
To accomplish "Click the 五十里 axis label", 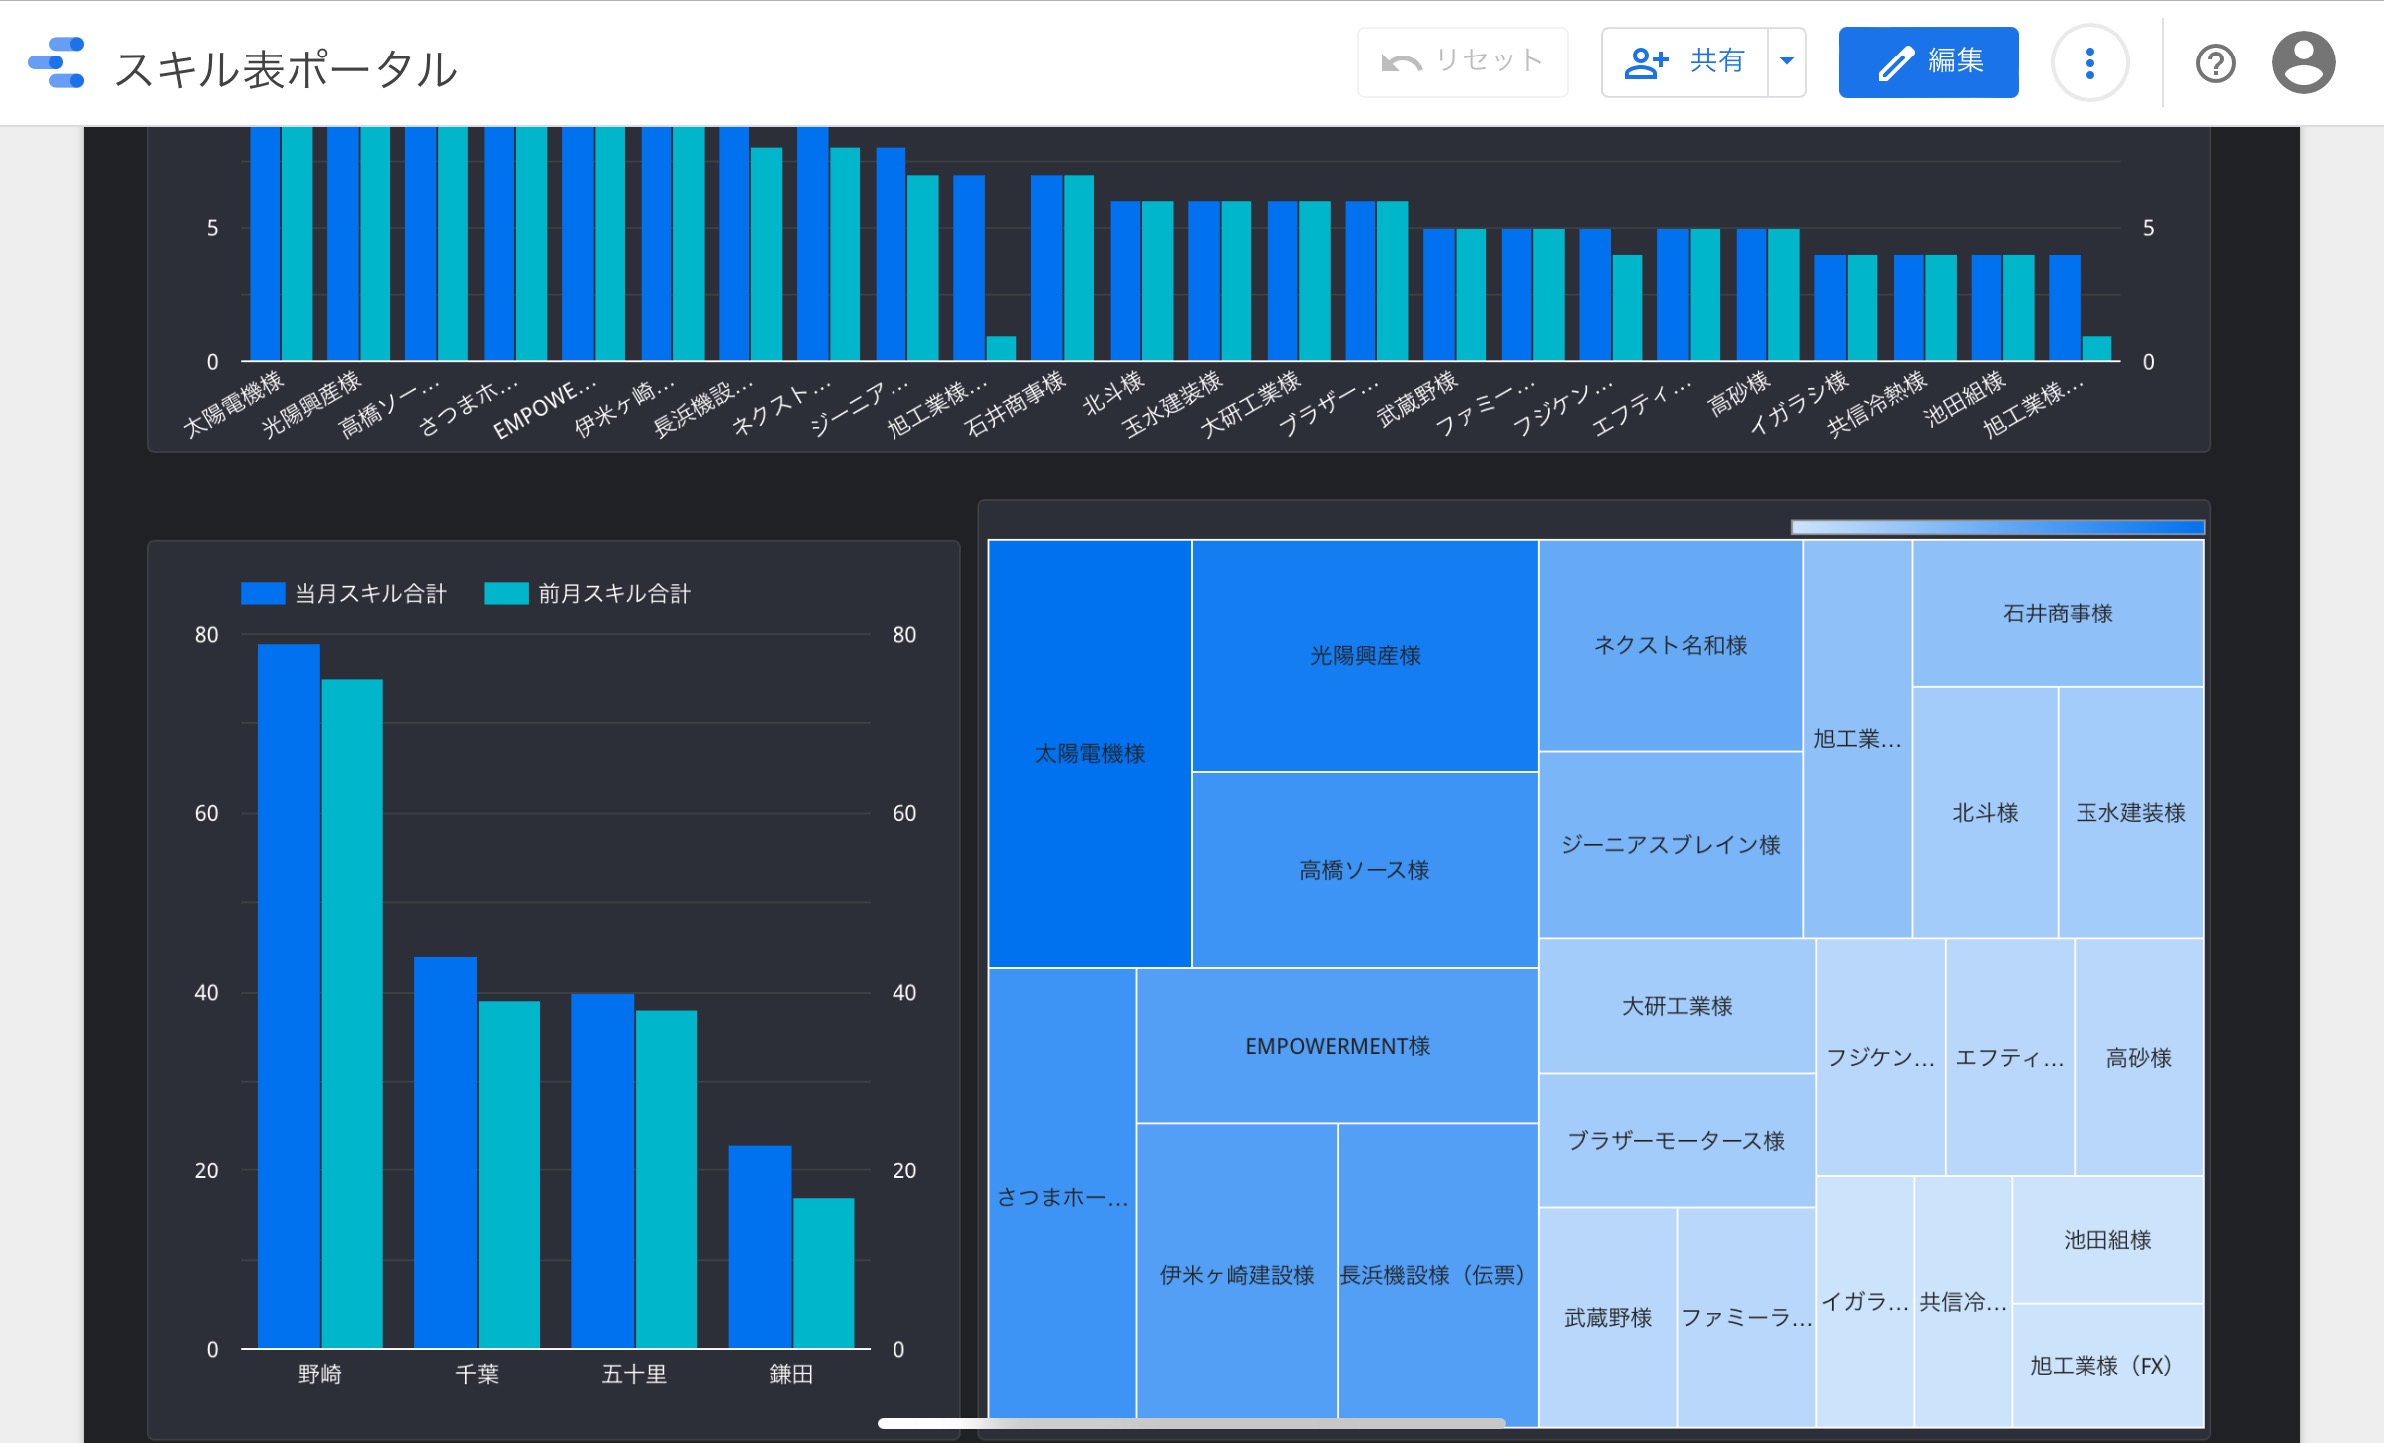I will point(634,1374).
